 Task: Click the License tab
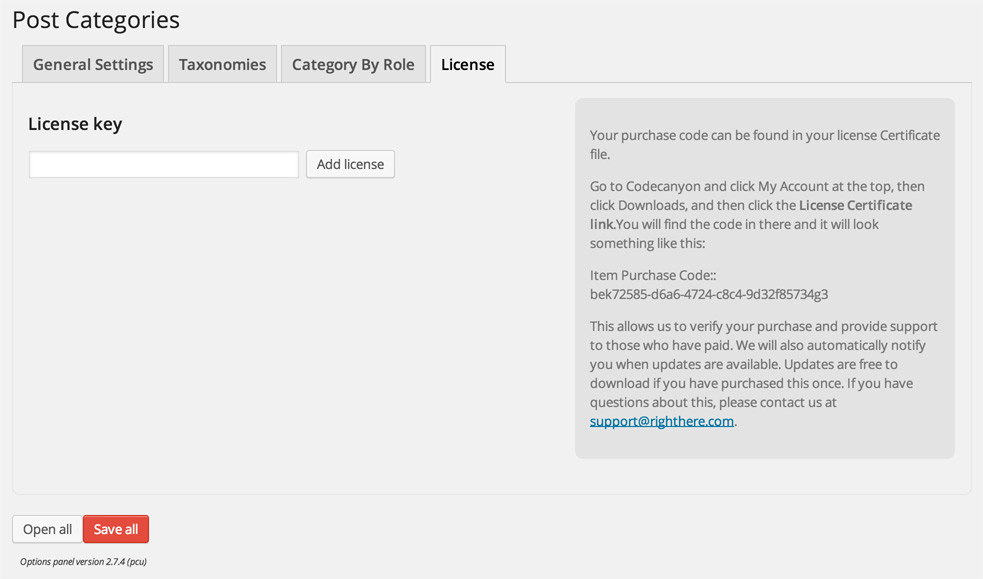pos(468,64)
